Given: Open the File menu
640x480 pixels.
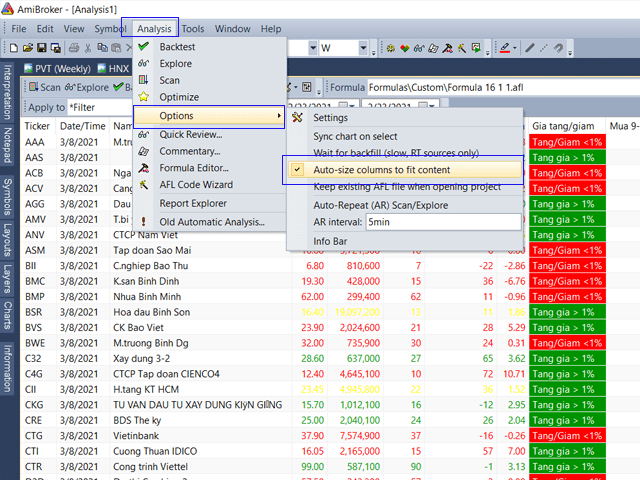Looking at the screenshot, I should pyautogui.click(x=19, y=29).
